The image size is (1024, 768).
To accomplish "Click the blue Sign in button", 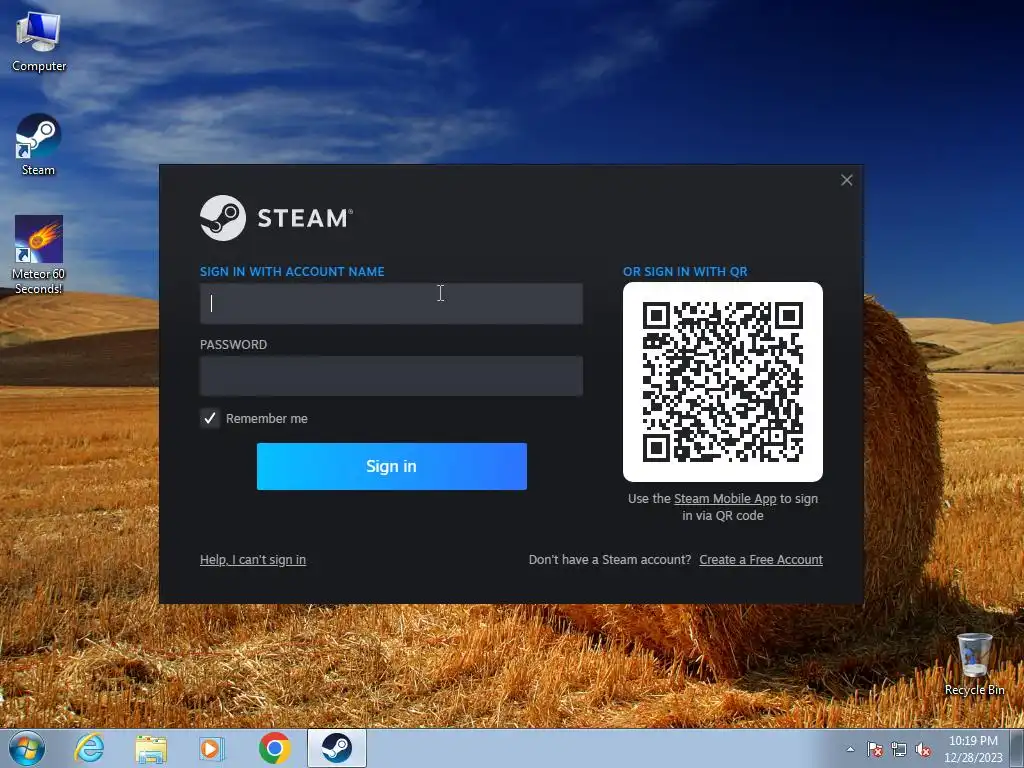I will pos(391,466).
